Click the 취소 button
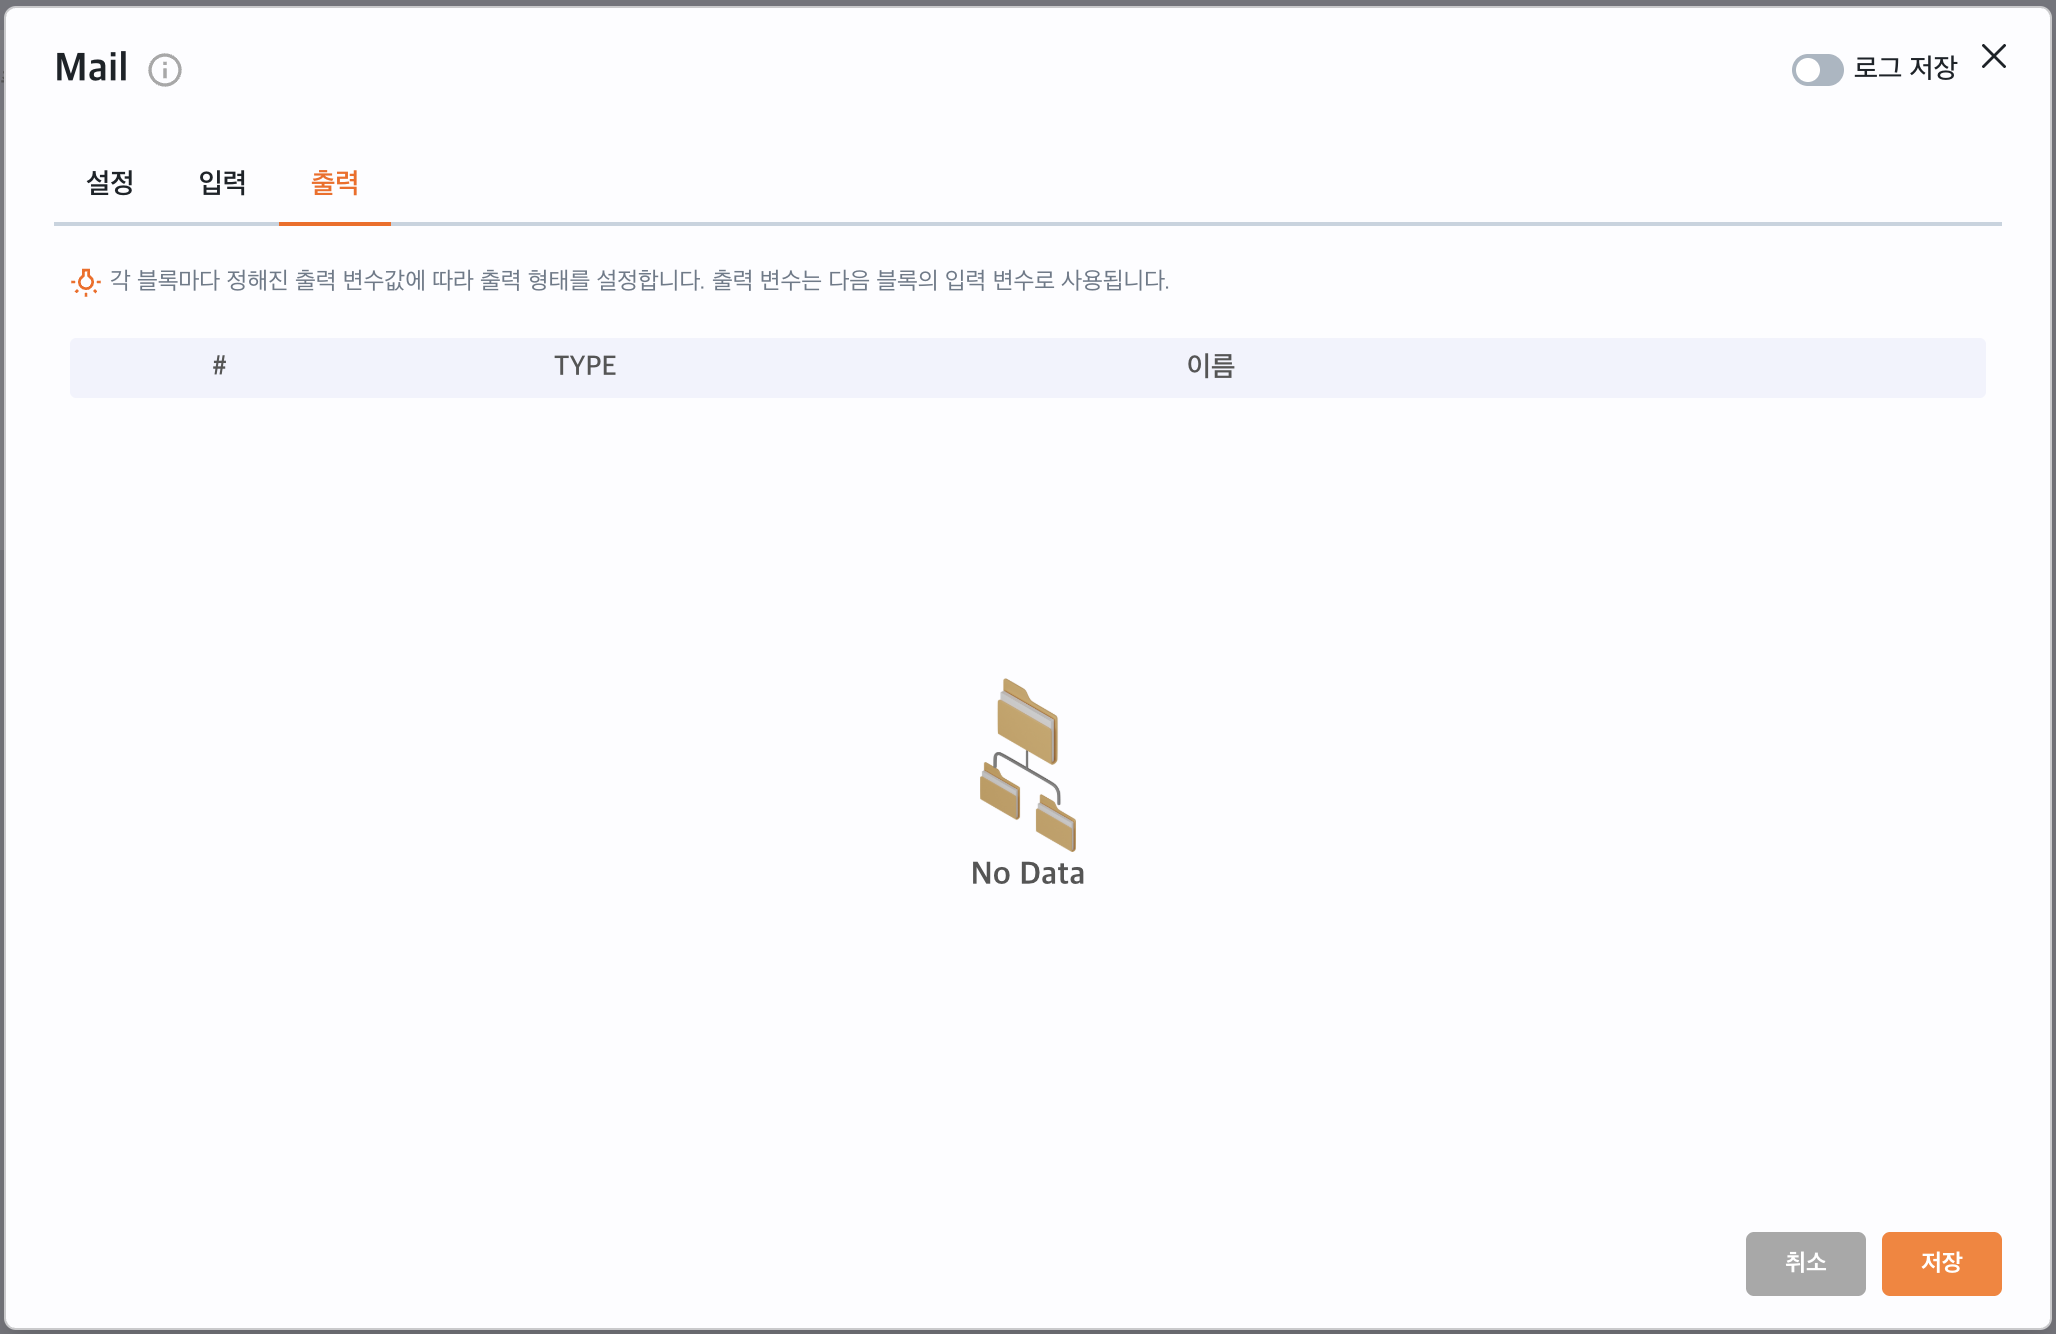The image size is (2056, 1334). [1805, 1263]
